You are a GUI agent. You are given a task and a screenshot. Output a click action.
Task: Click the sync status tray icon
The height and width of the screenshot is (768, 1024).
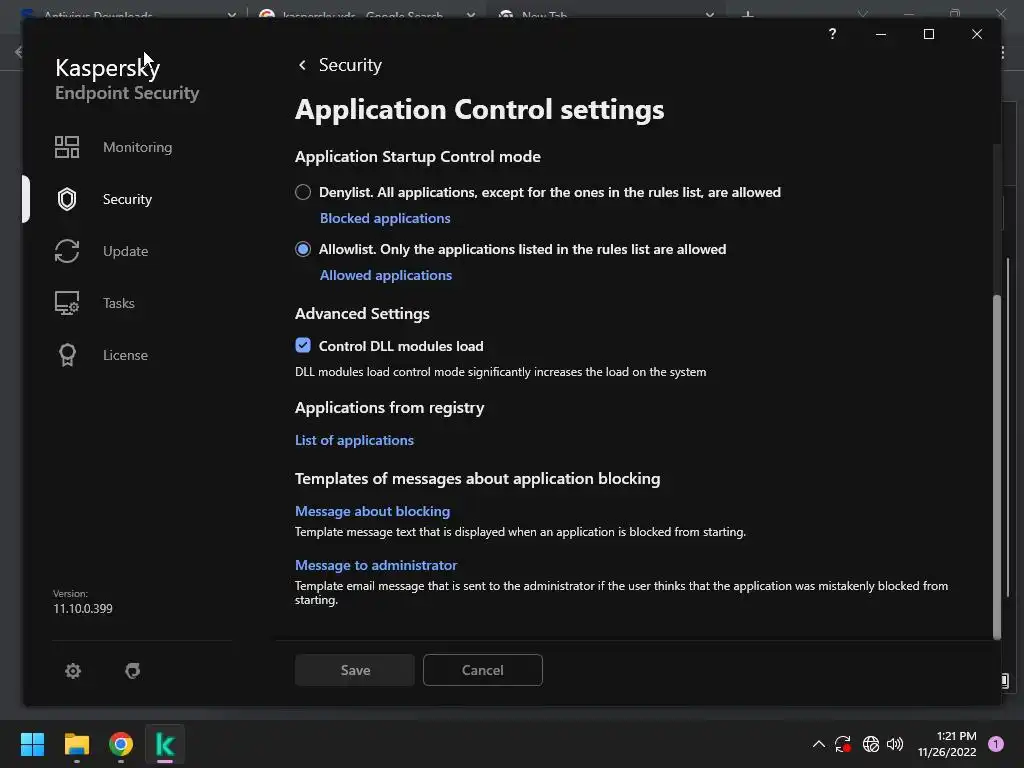842,744
